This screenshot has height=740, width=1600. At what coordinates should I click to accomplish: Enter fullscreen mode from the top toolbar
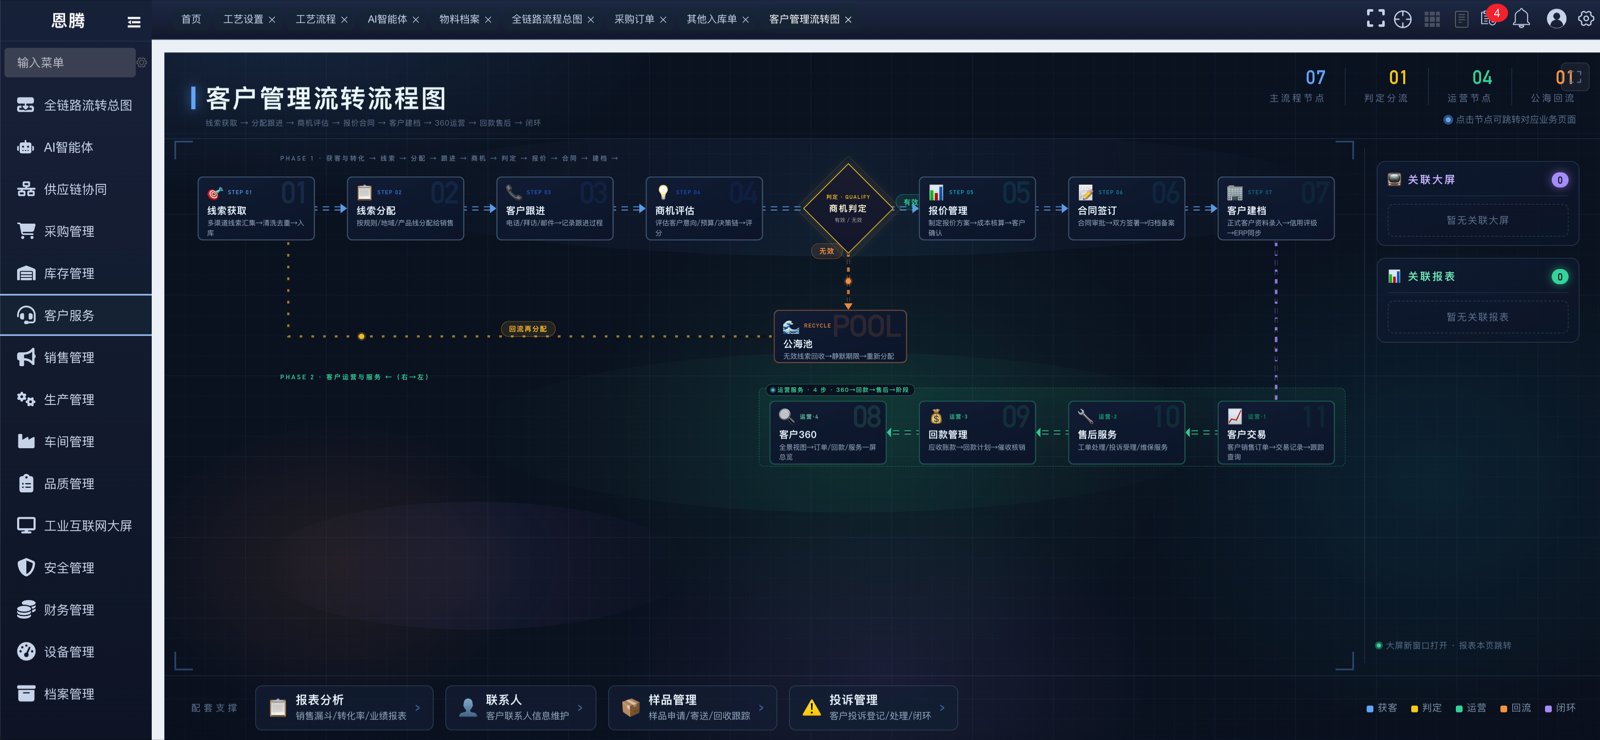tap(1376, 19)
